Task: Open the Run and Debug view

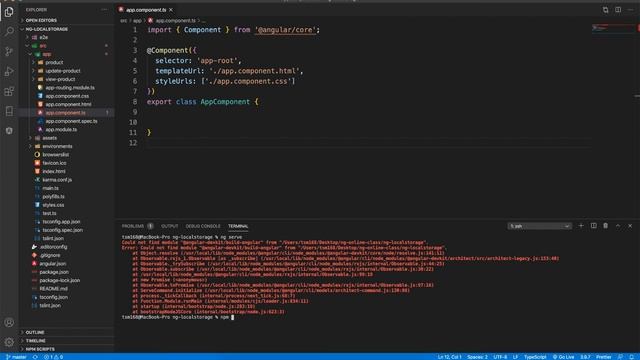Action: [9, 71]
